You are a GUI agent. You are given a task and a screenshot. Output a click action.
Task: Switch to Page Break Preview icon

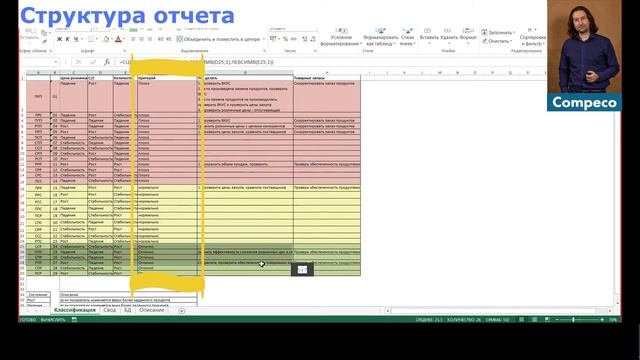click(547, 320)
